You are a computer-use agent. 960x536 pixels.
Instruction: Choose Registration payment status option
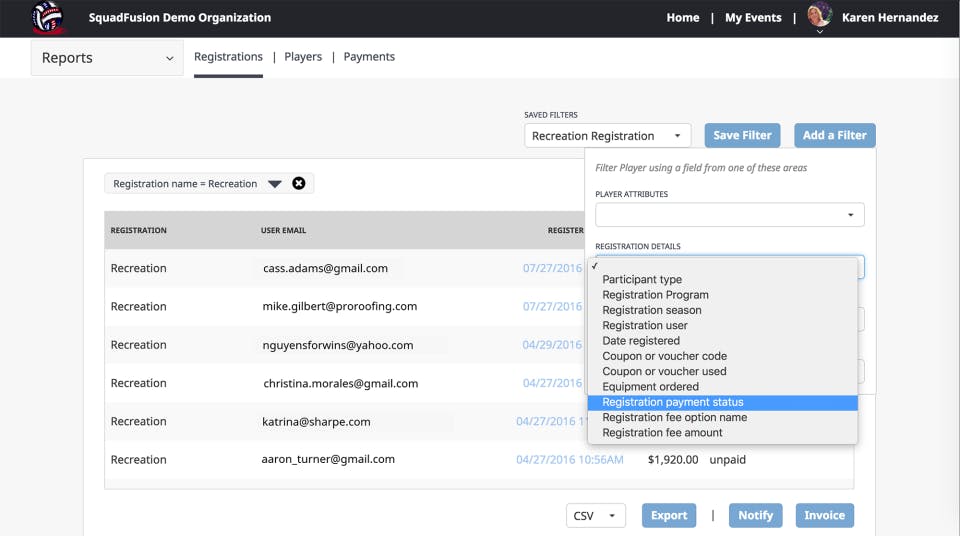(673, 402)
